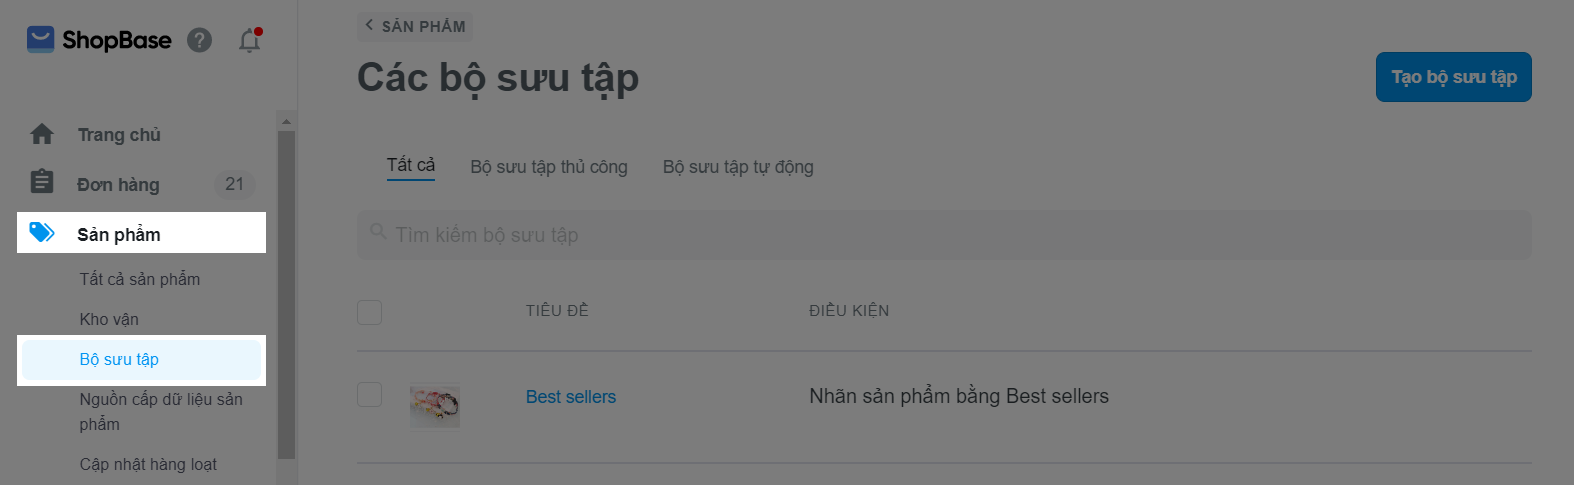Click the Tìm kiếm bộ sưu tập field
Viewport: 1574px width, 485px height.
coord(944,235)
